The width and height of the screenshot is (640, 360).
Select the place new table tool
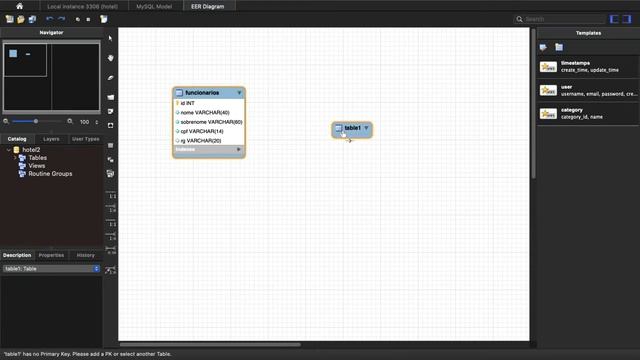pos(110,145)
